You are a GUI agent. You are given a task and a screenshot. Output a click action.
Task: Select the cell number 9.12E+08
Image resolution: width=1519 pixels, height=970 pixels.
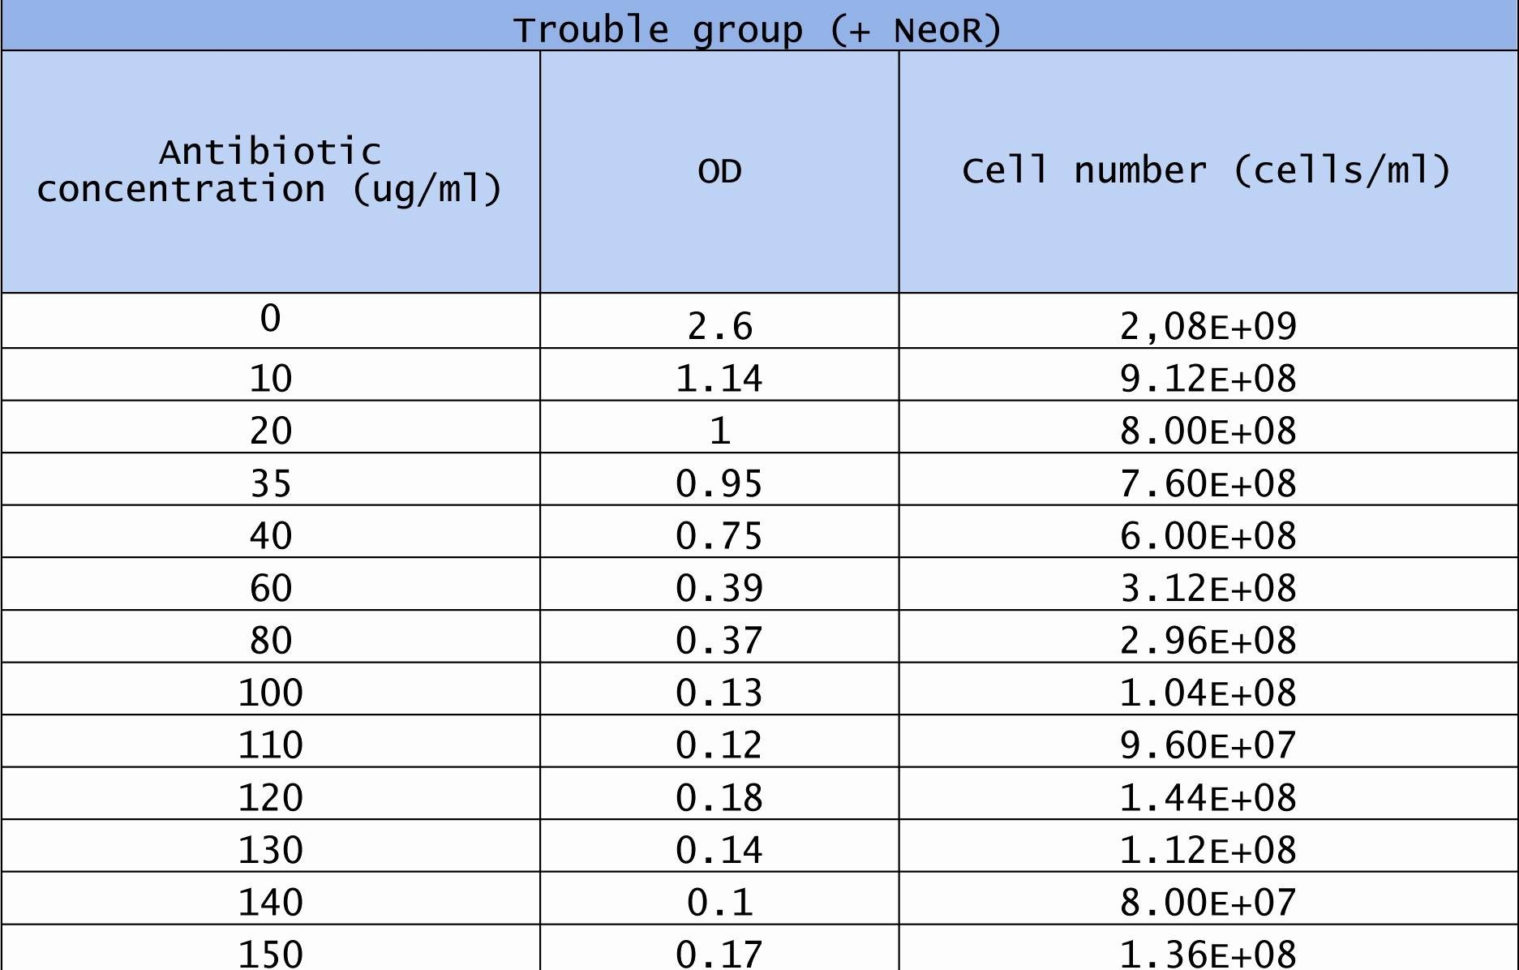tap(1207, 378)
